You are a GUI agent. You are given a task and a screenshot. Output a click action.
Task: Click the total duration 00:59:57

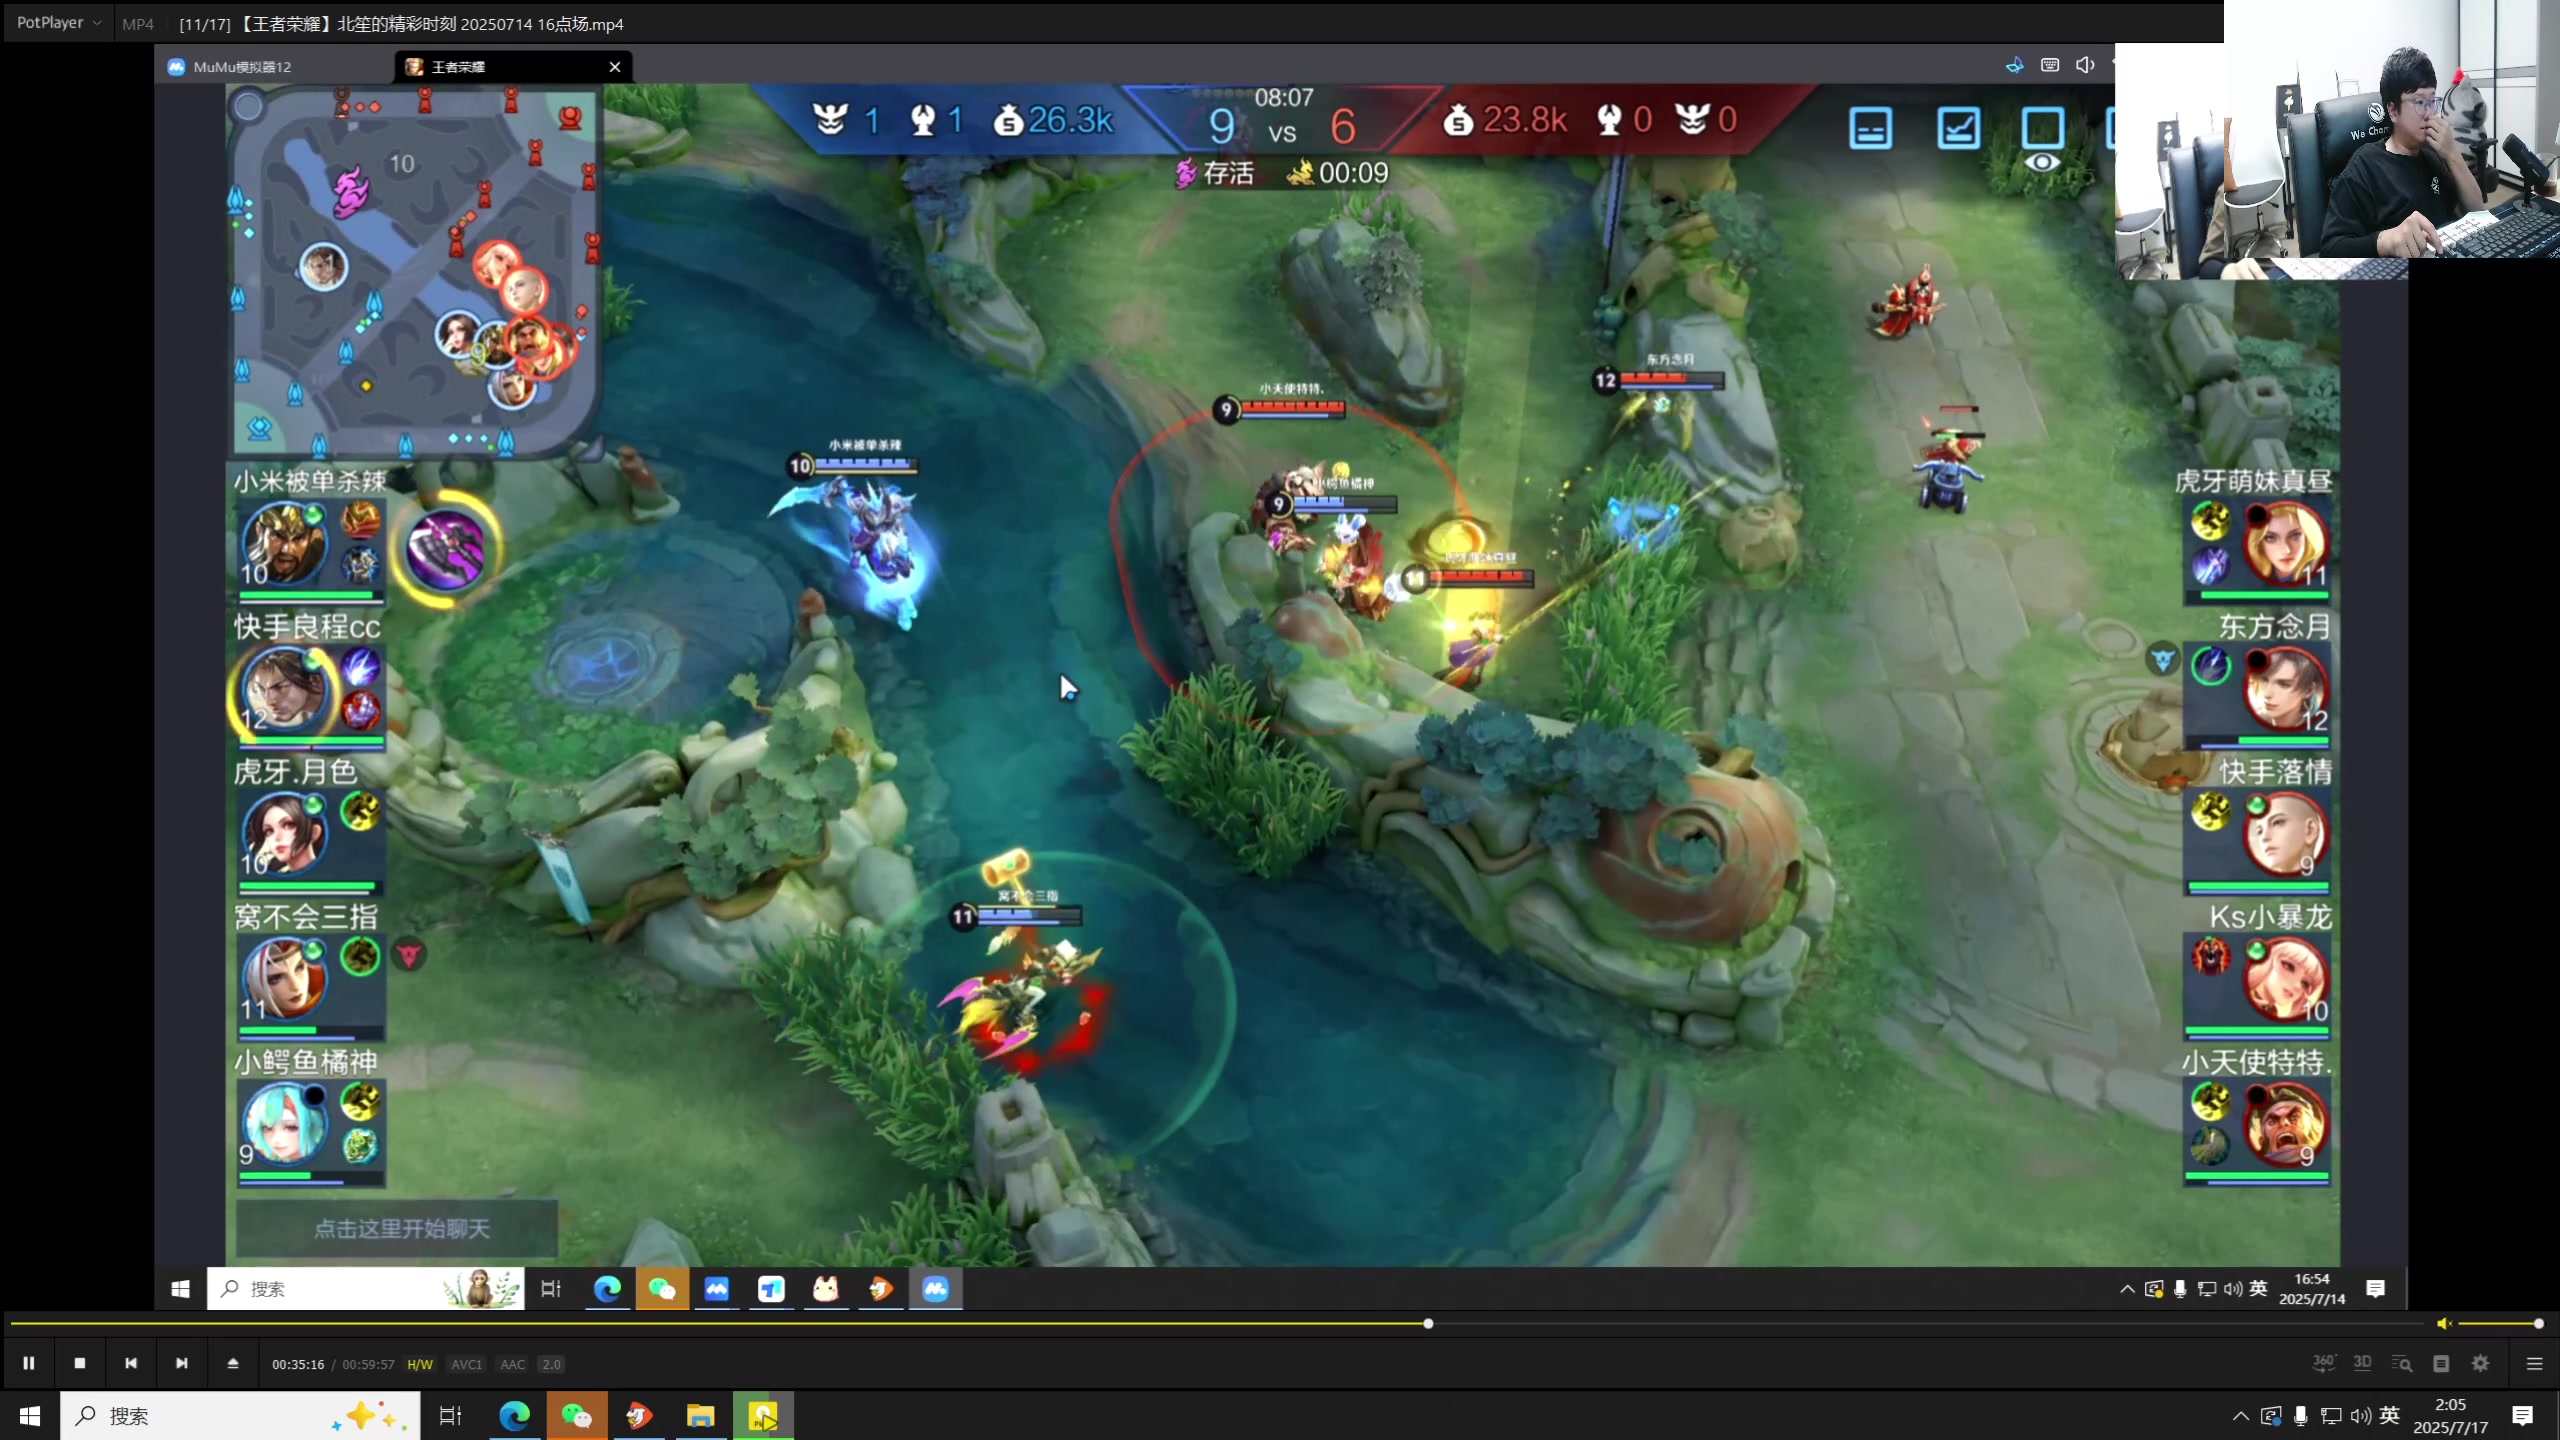[368, 1364]
